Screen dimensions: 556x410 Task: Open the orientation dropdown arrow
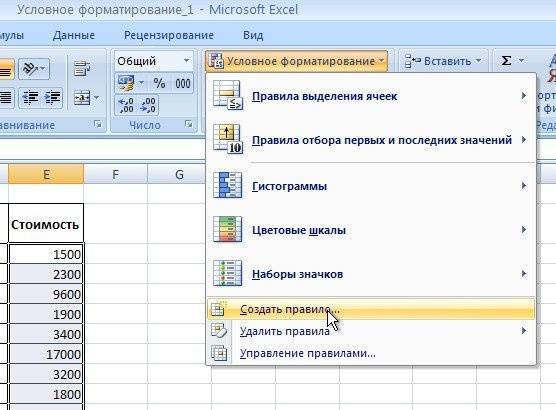click(43, 68)
